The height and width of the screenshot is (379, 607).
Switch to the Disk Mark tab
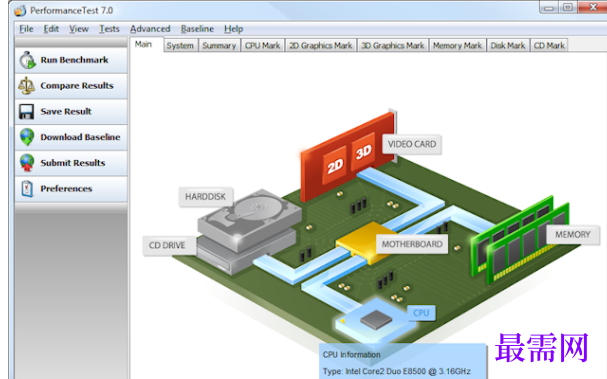point(508,45)
